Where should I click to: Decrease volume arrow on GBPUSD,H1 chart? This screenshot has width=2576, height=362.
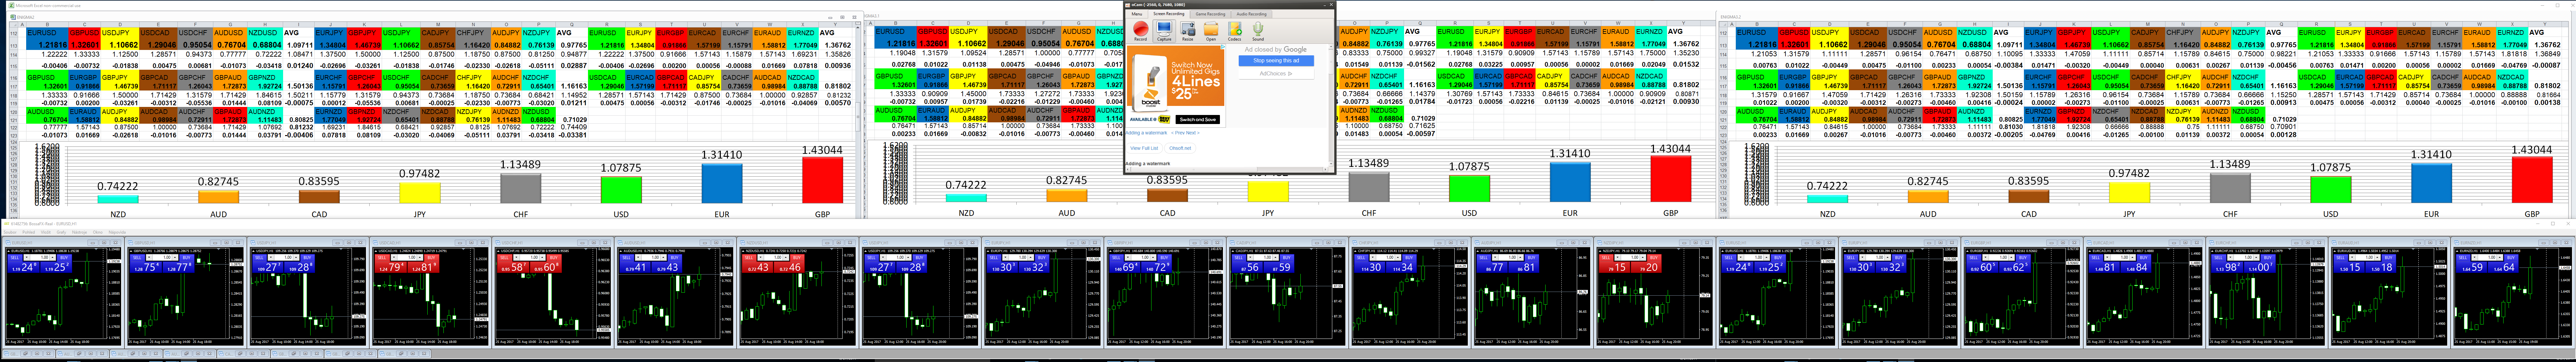[x=149, y=258]
